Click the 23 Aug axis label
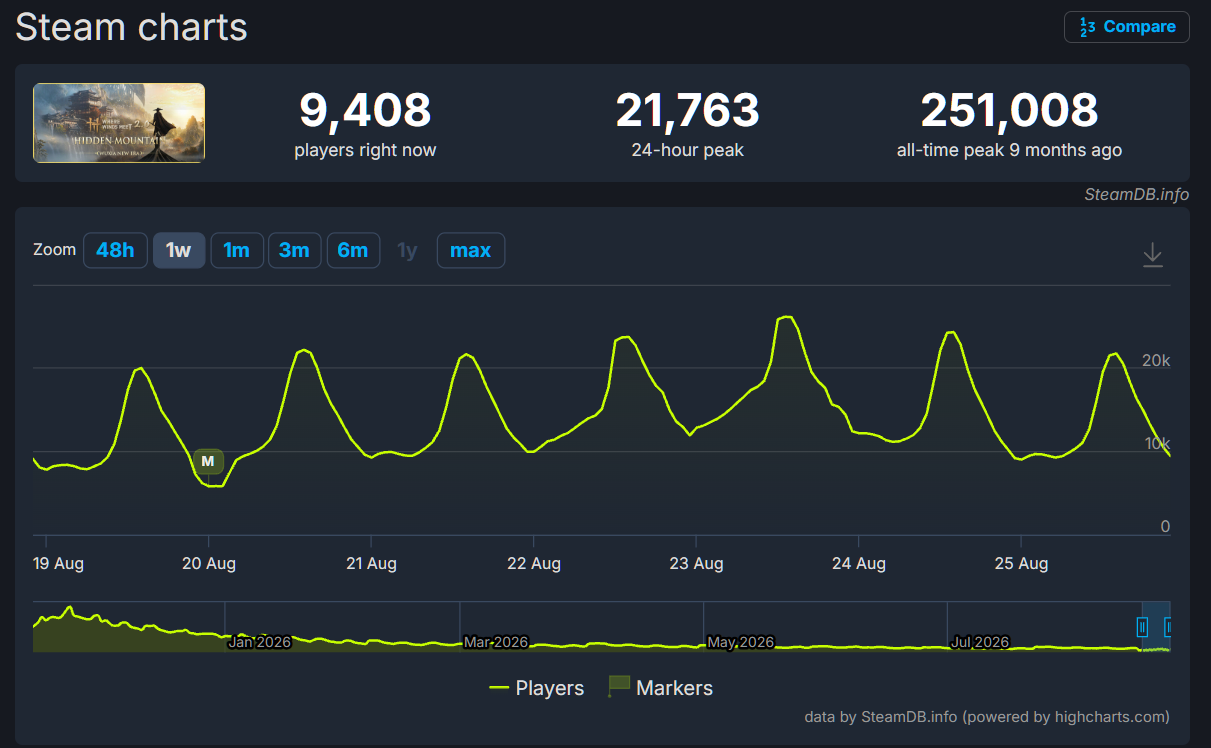This screenshot has width=1211, height=748. 696,563
